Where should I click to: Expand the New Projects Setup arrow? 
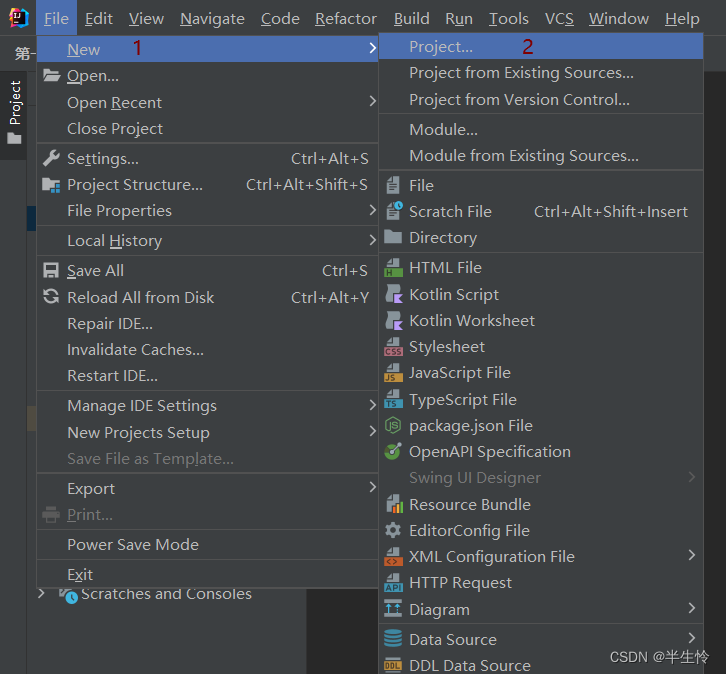372,431
